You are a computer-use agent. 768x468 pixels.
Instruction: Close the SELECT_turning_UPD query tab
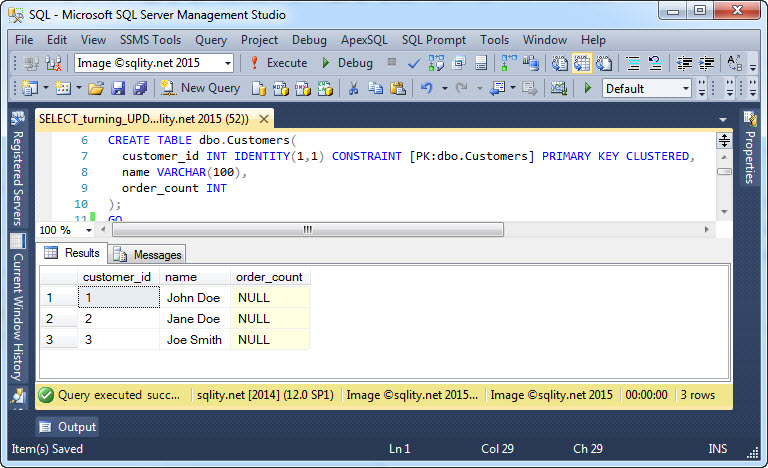pos(264,119)
